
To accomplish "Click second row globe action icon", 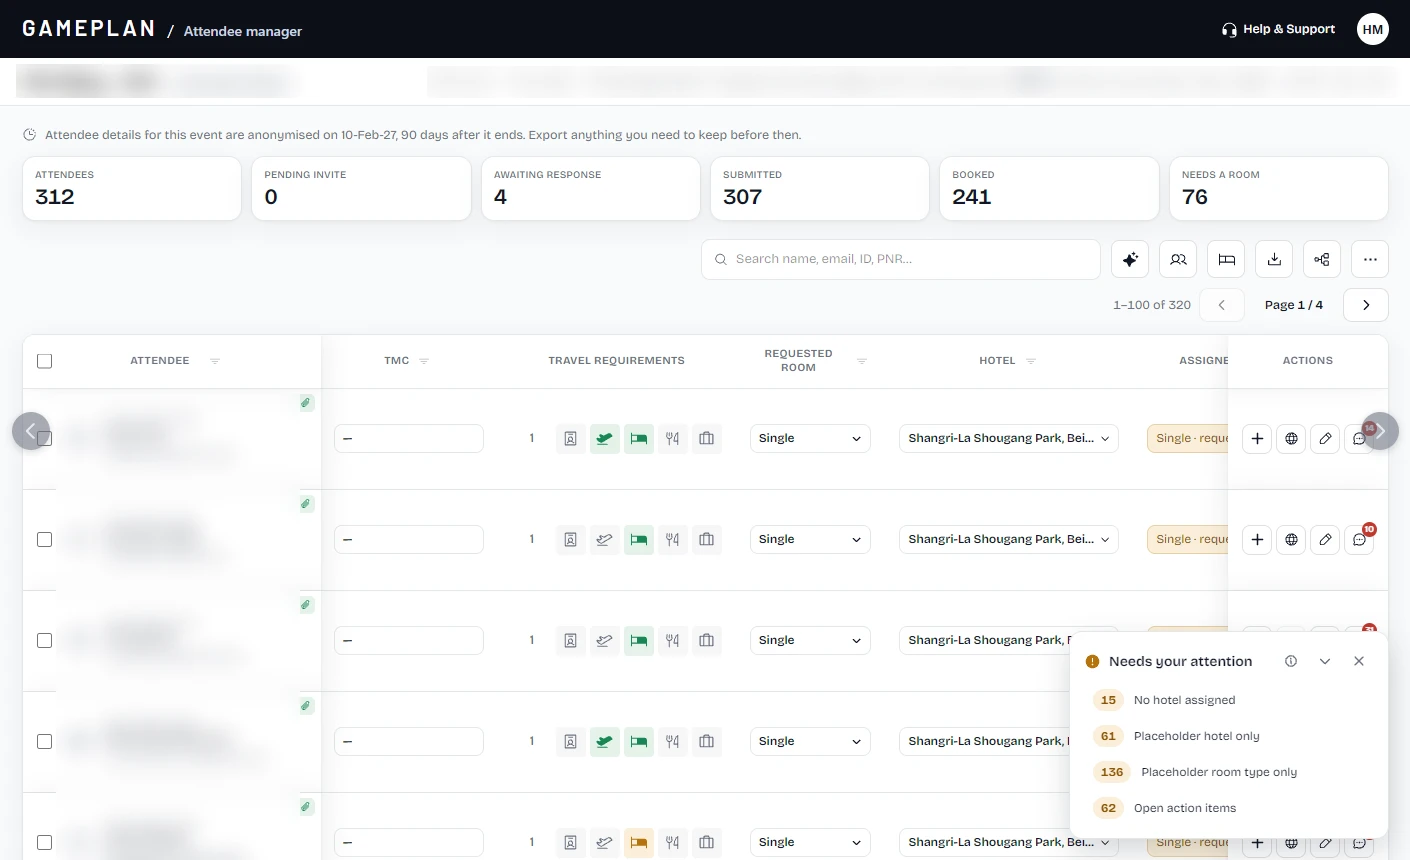I will pyautogui.click(x=1291, y=539).
